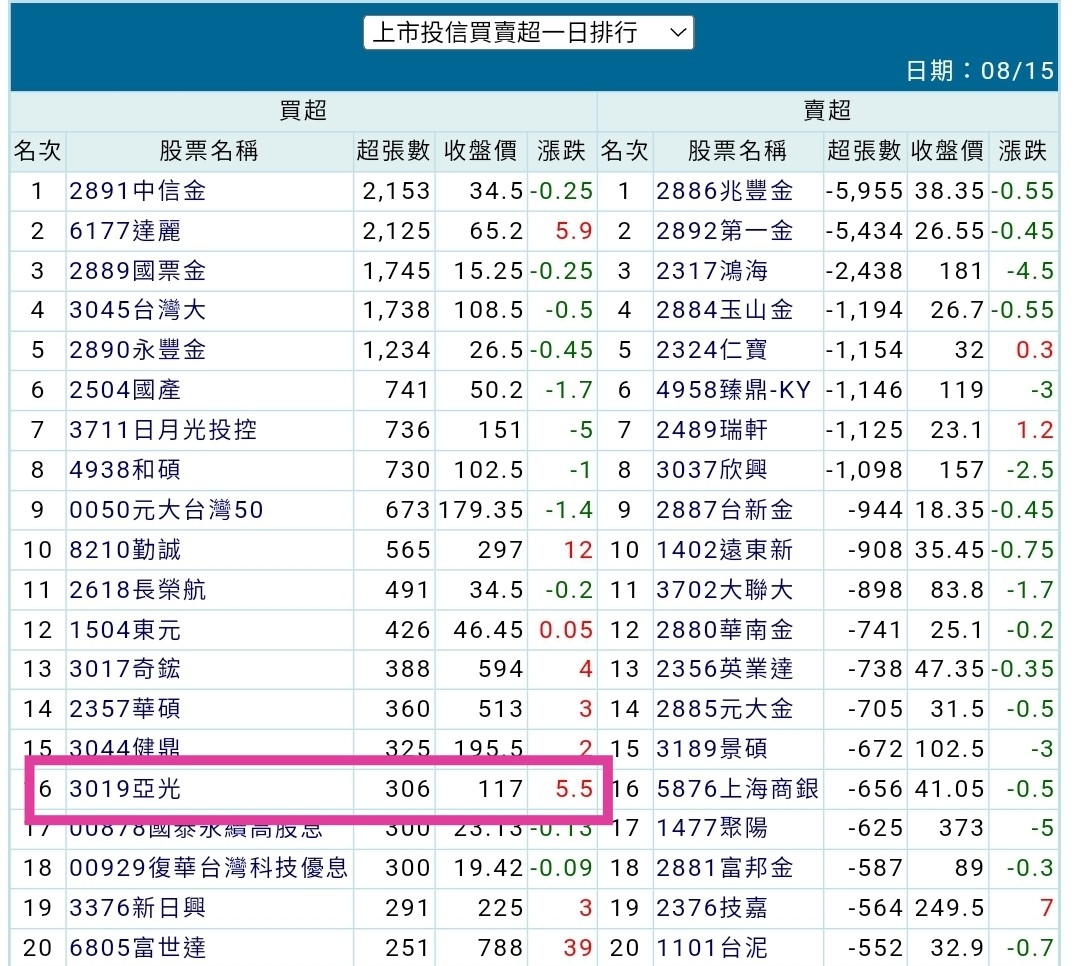The image size is (1080, 966).
Task: Click the 賣超 section header
Action: (827, 110)
